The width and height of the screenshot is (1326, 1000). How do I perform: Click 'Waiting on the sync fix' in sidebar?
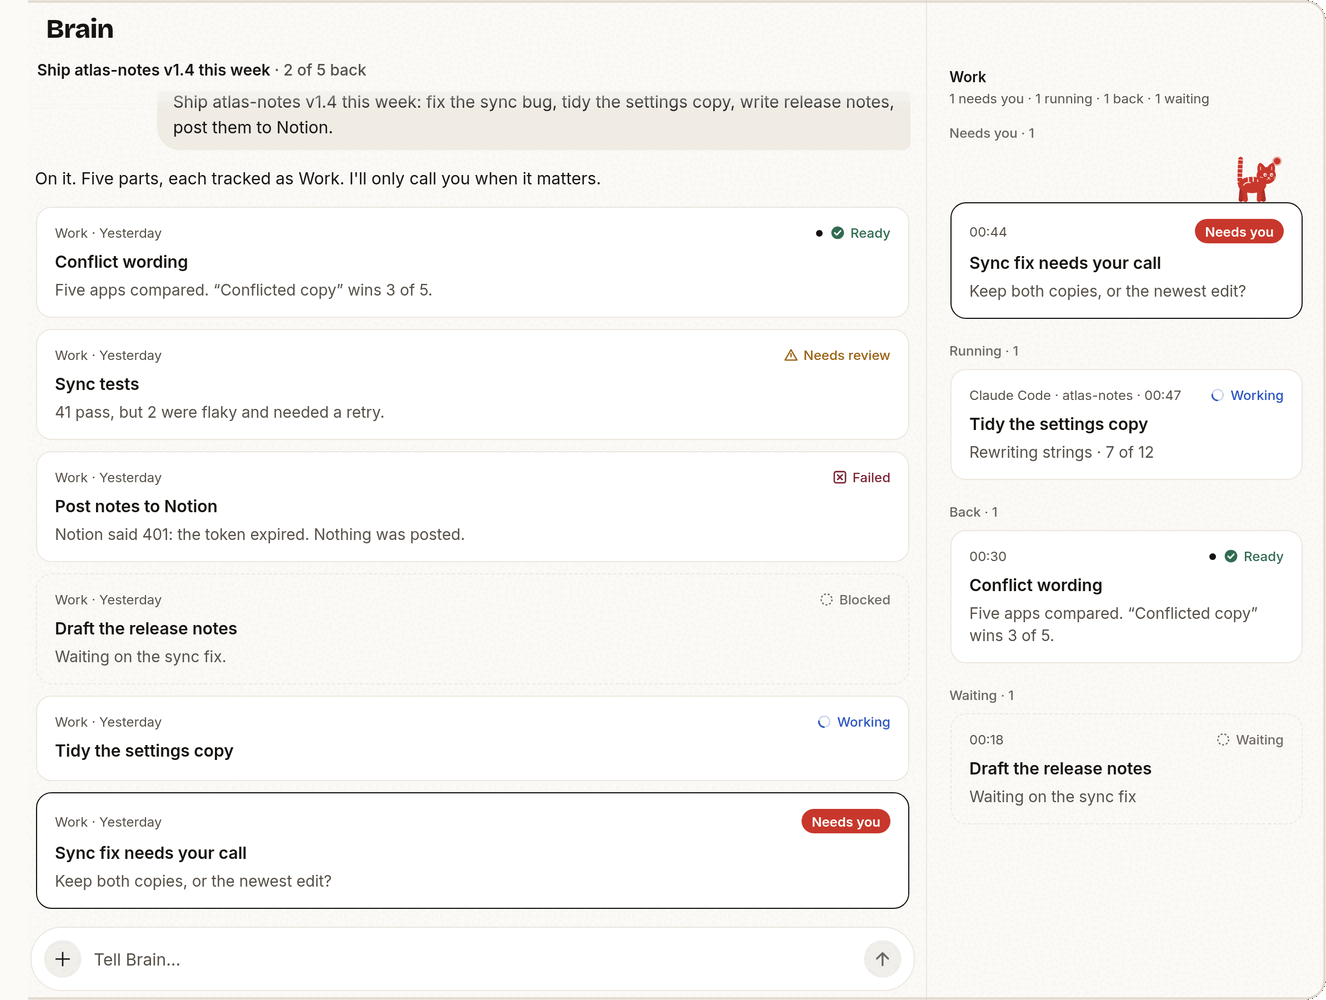1052,797
